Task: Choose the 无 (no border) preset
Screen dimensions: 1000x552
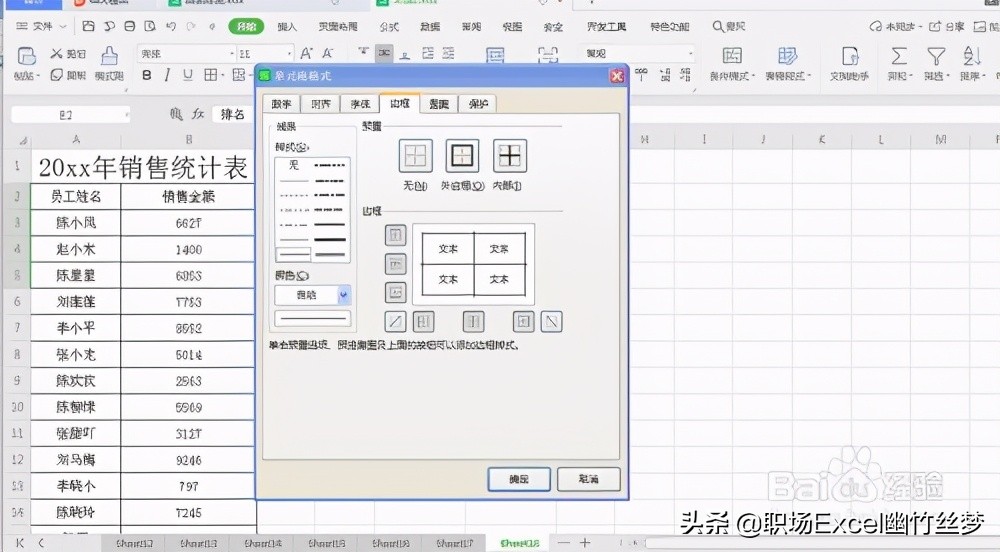Action: 415,156
